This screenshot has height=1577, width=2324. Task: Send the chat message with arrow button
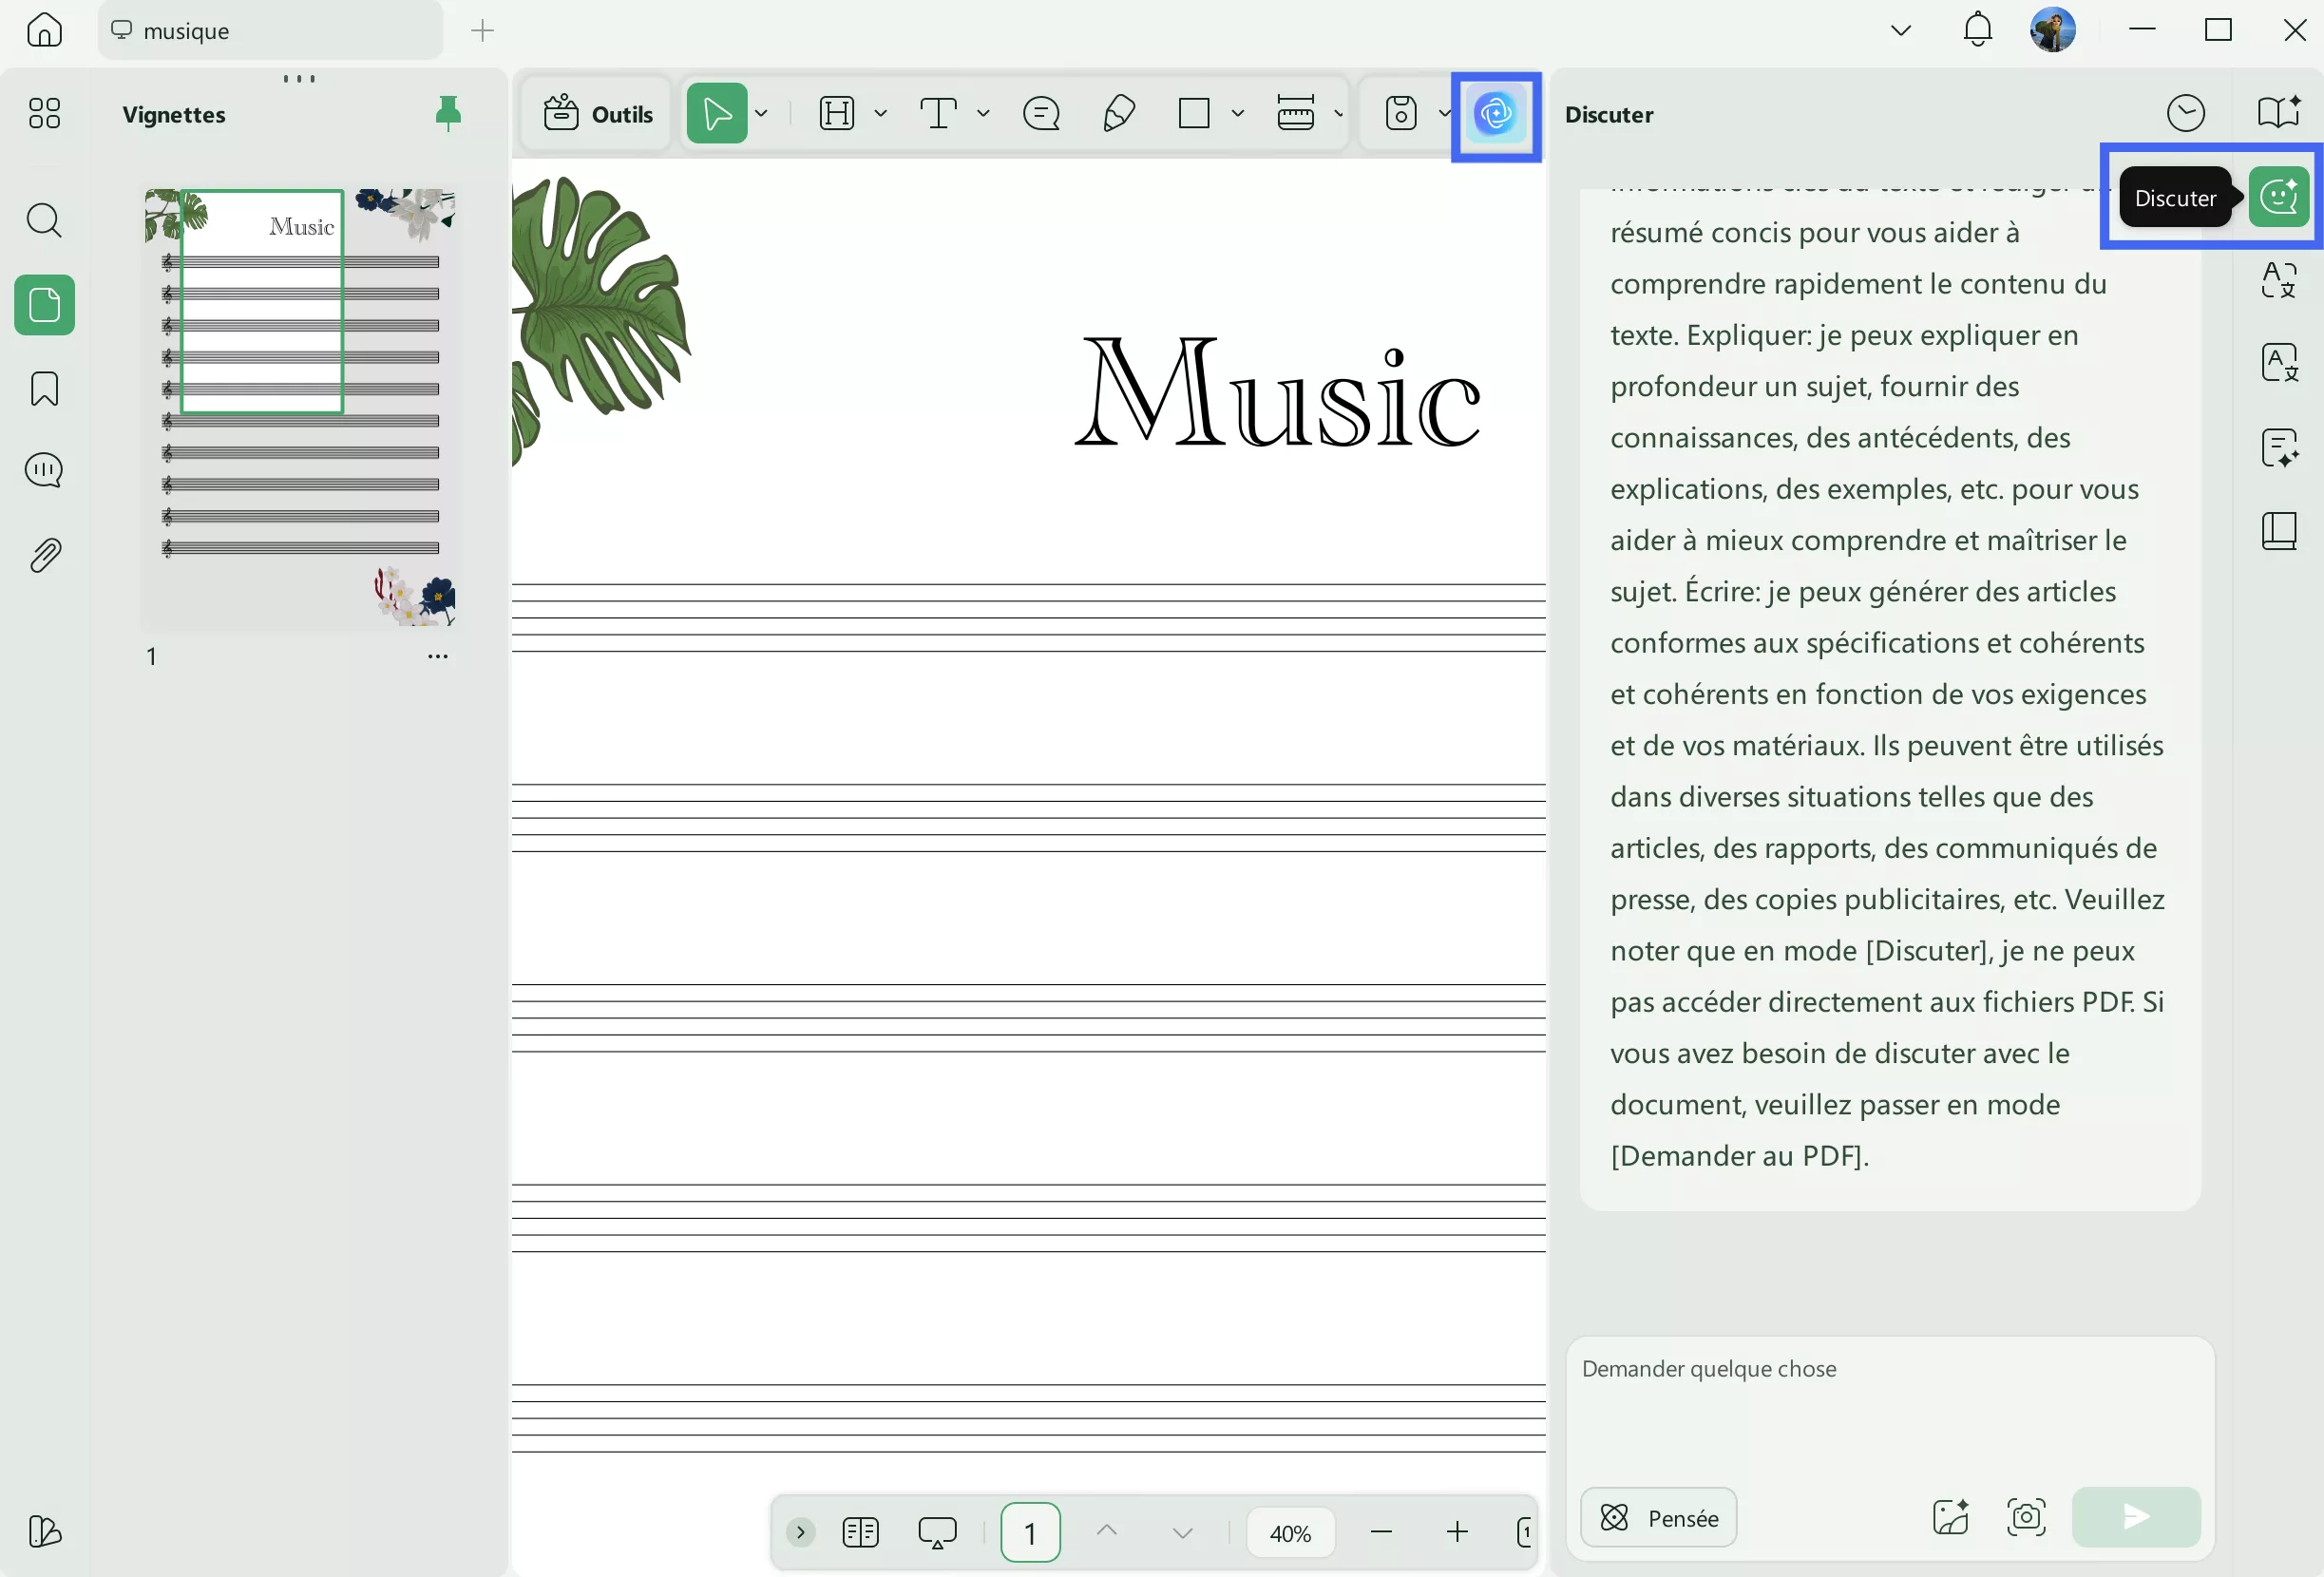(2135, 1517)
